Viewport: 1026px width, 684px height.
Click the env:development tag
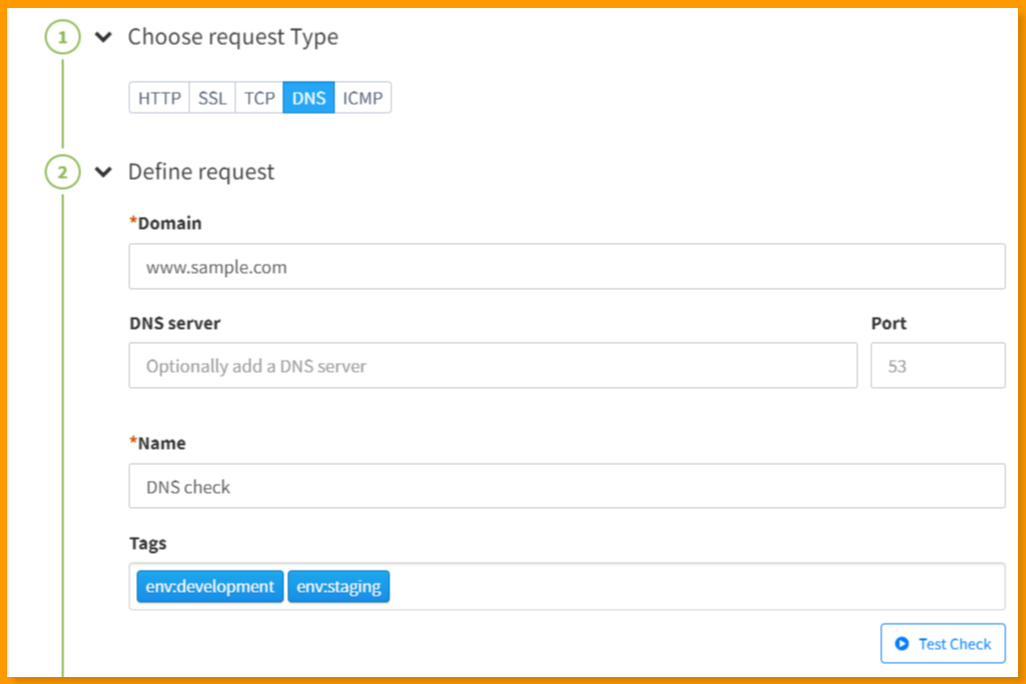(209, 586)
